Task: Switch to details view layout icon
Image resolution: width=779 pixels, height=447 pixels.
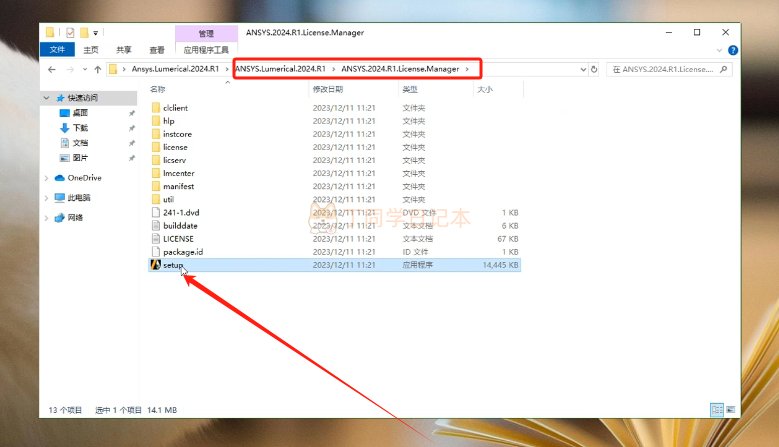Action: [x=717, y=410]
